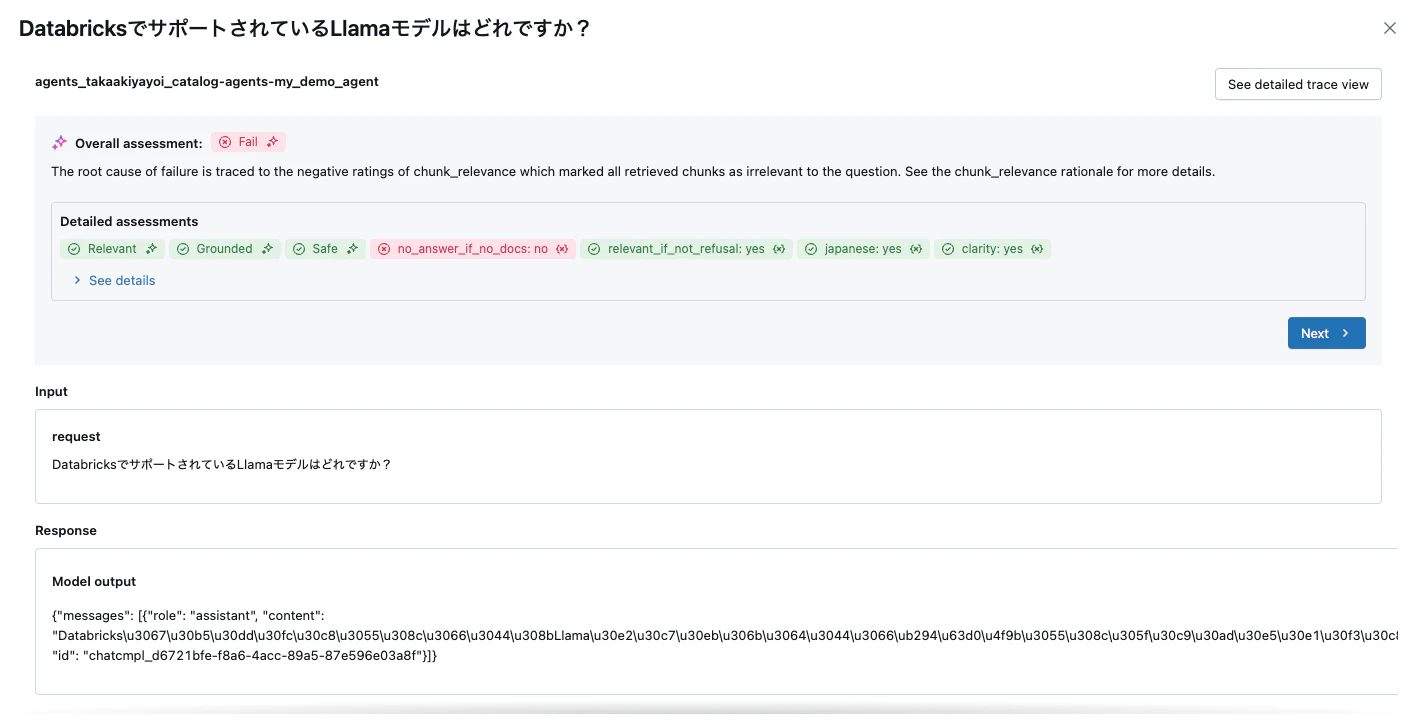Click the code icon on clarity tag
Viewport: 1415px width, 725px height.
pyautogui.click(x=1037, y=249)
